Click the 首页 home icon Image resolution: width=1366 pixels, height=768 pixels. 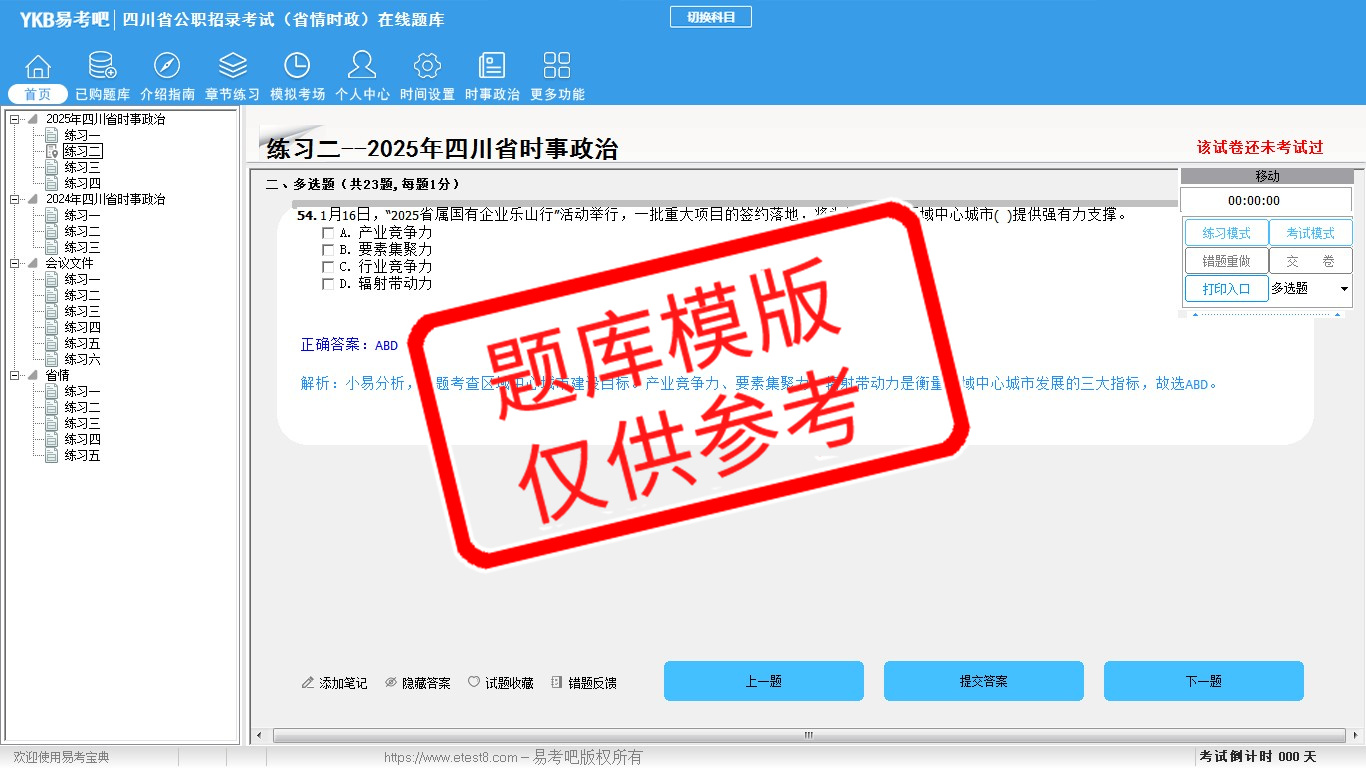coord(38,67)
